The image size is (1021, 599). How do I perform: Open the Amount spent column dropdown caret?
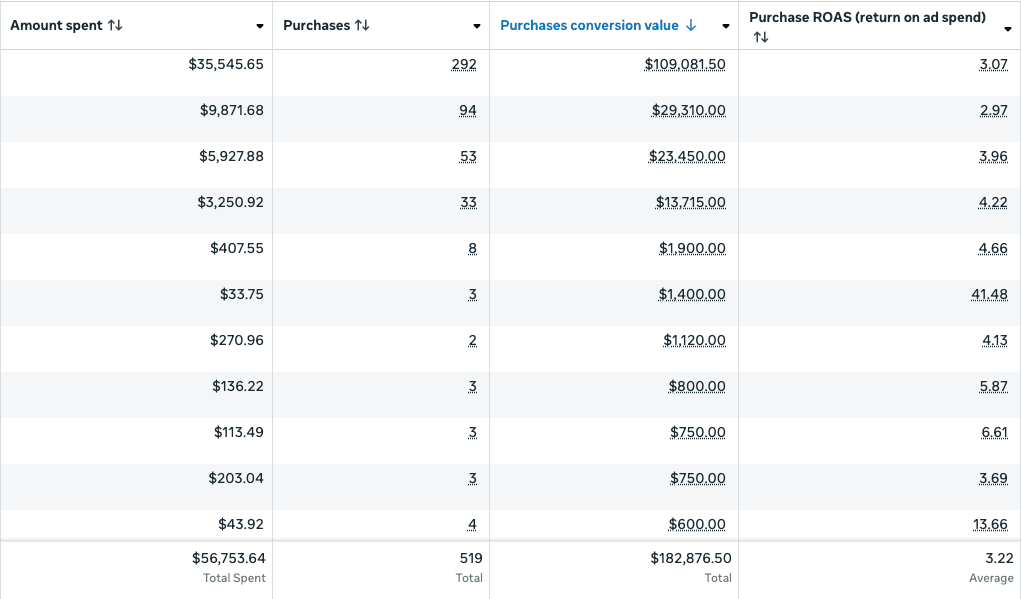pos(260,27)
